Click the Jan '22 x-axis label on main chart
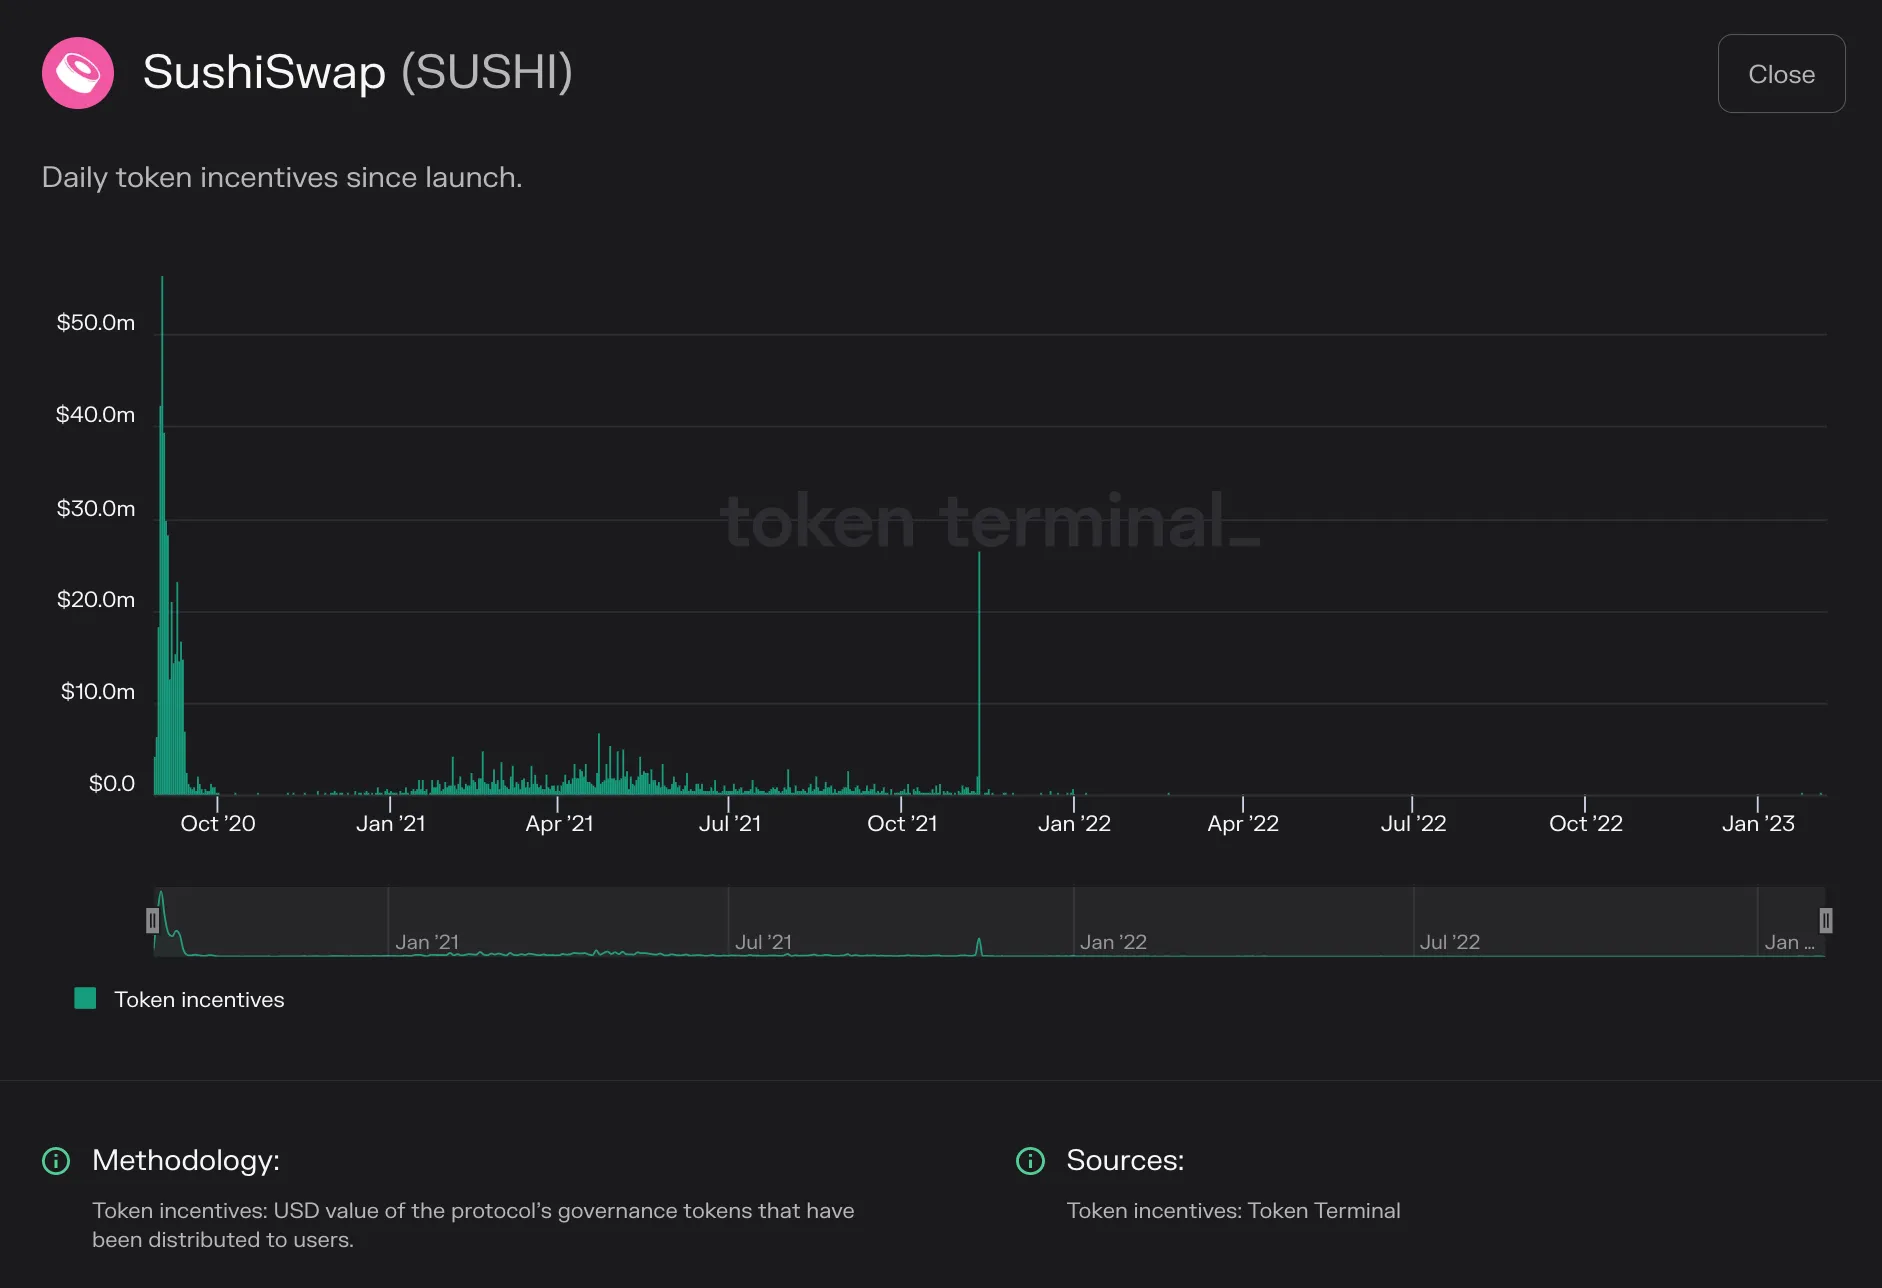1882x1288 pixels. click(x=1074, y=824)
